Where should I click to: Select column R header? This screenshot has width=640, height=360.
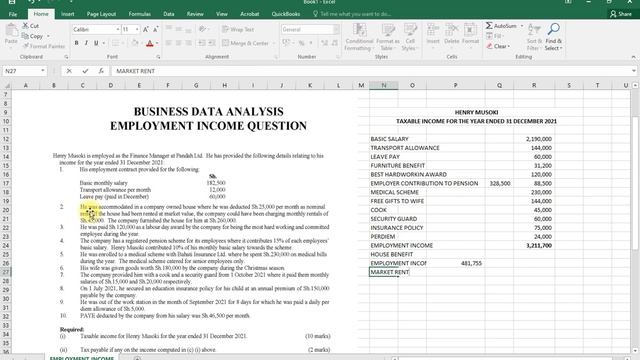[534, 85]
